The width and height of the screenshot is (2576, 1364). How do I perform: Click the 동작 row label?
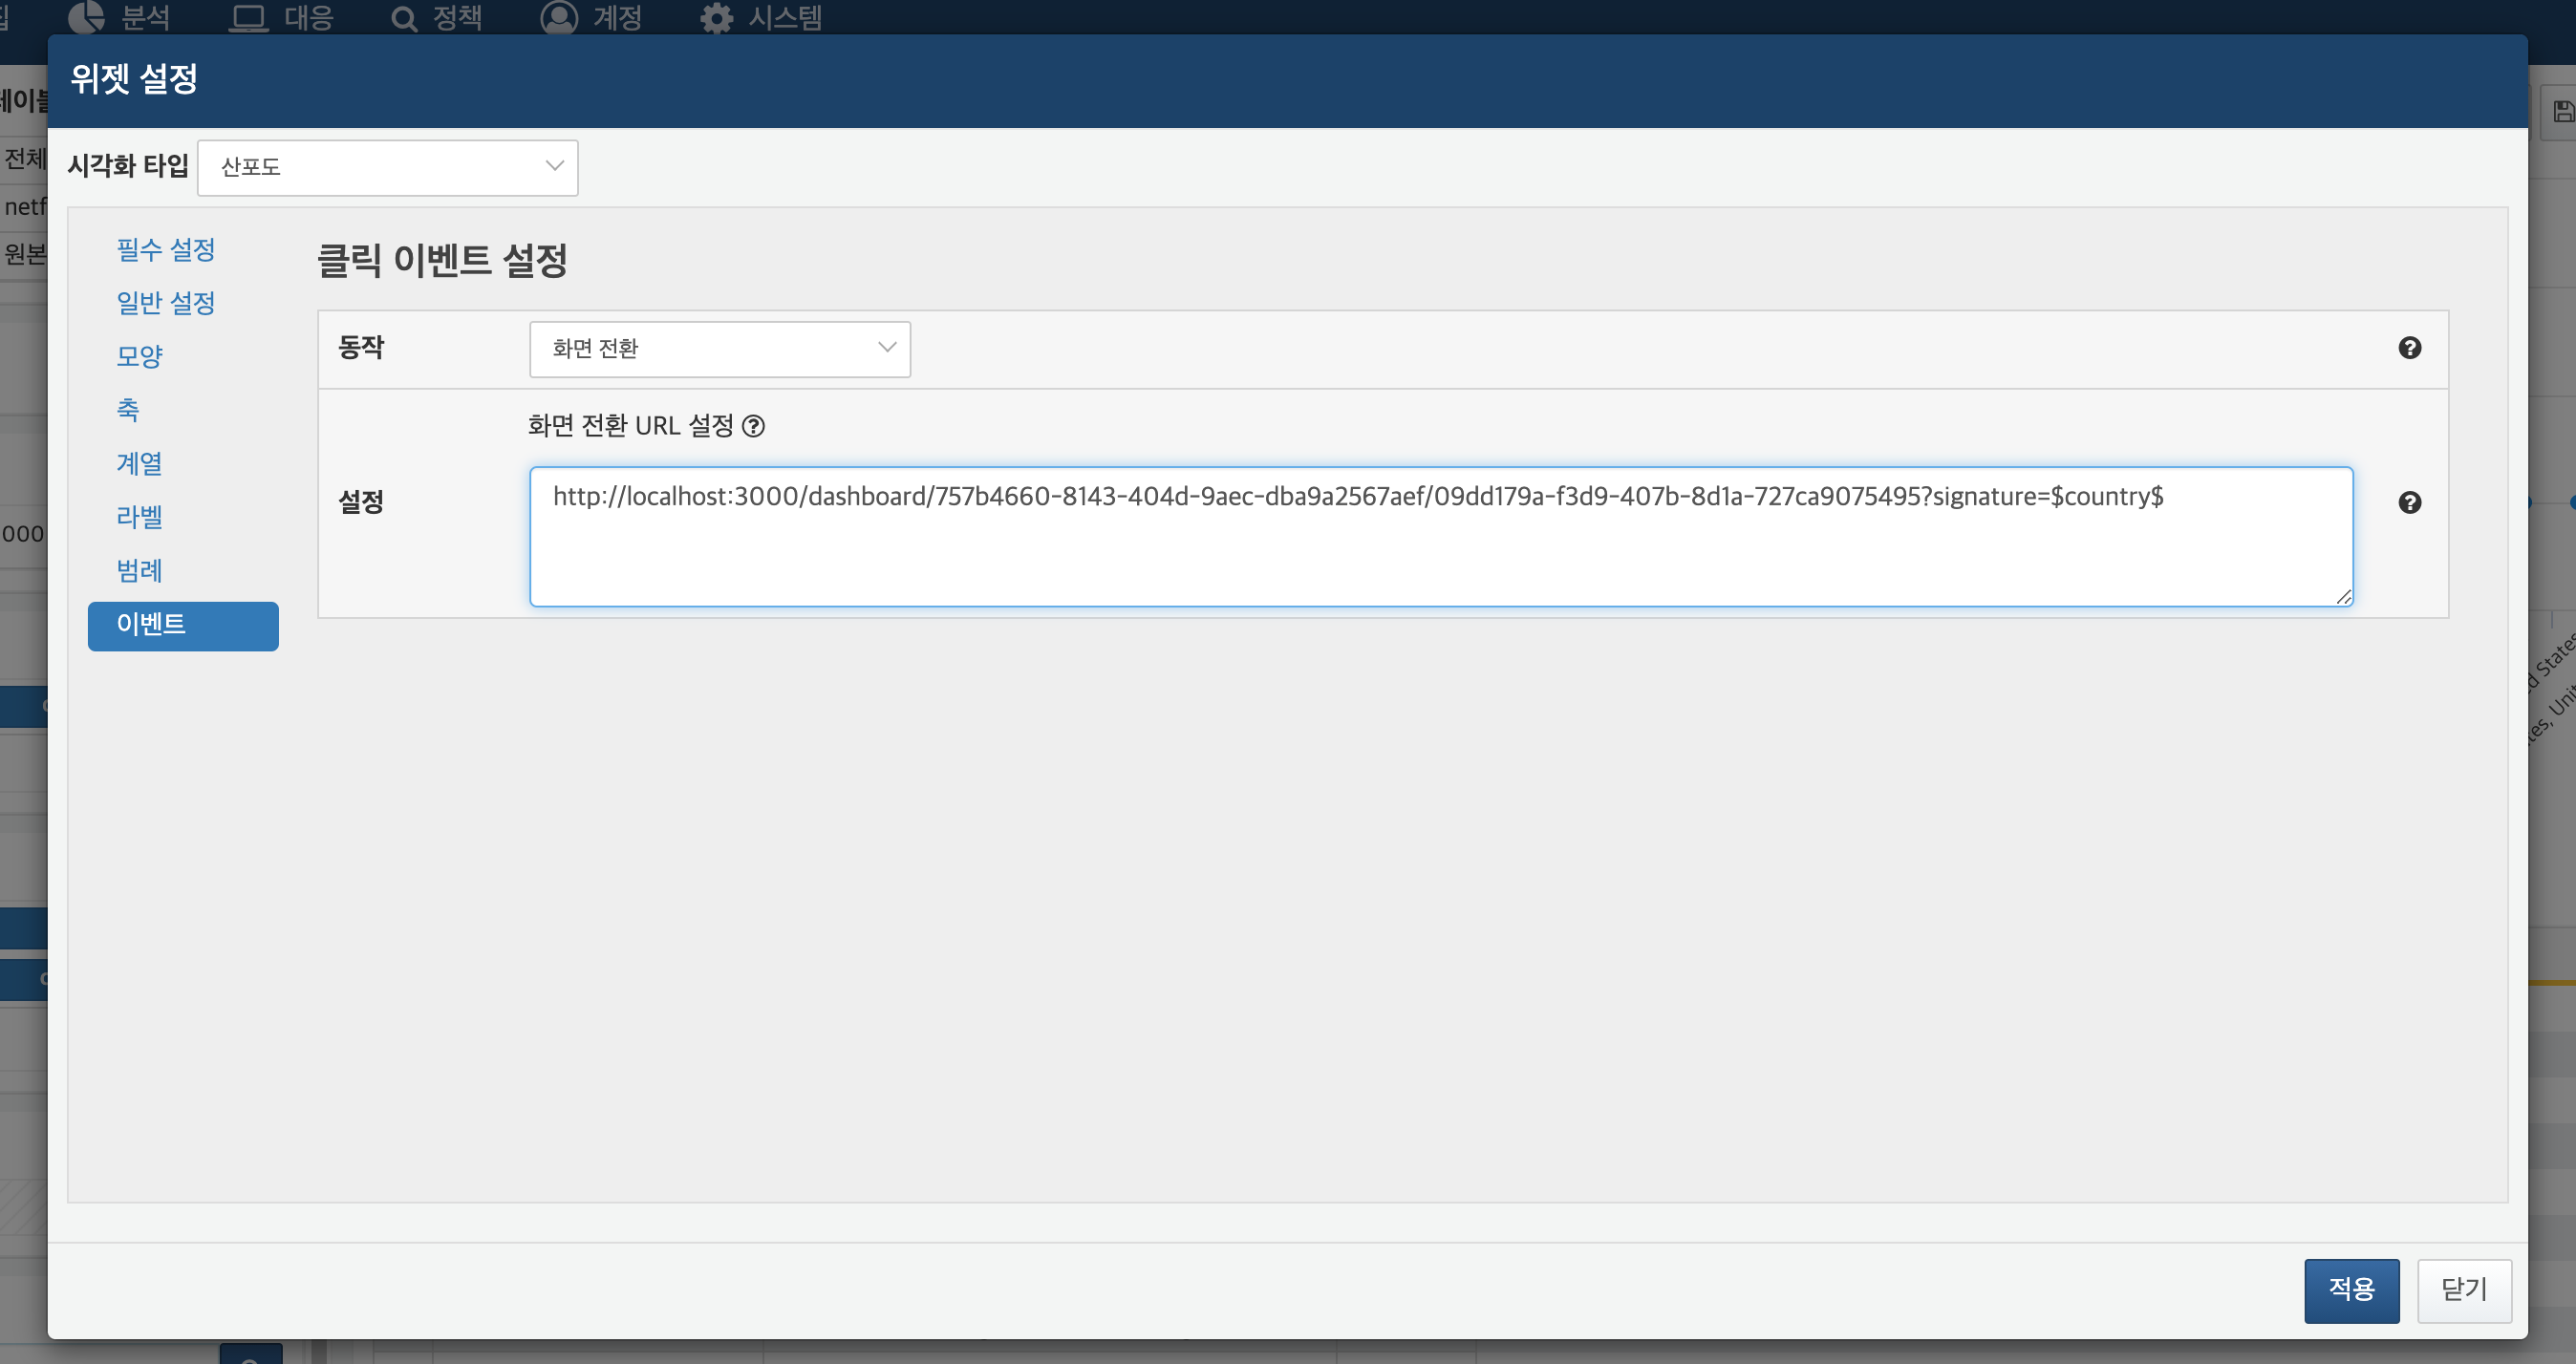click(361, 348)
